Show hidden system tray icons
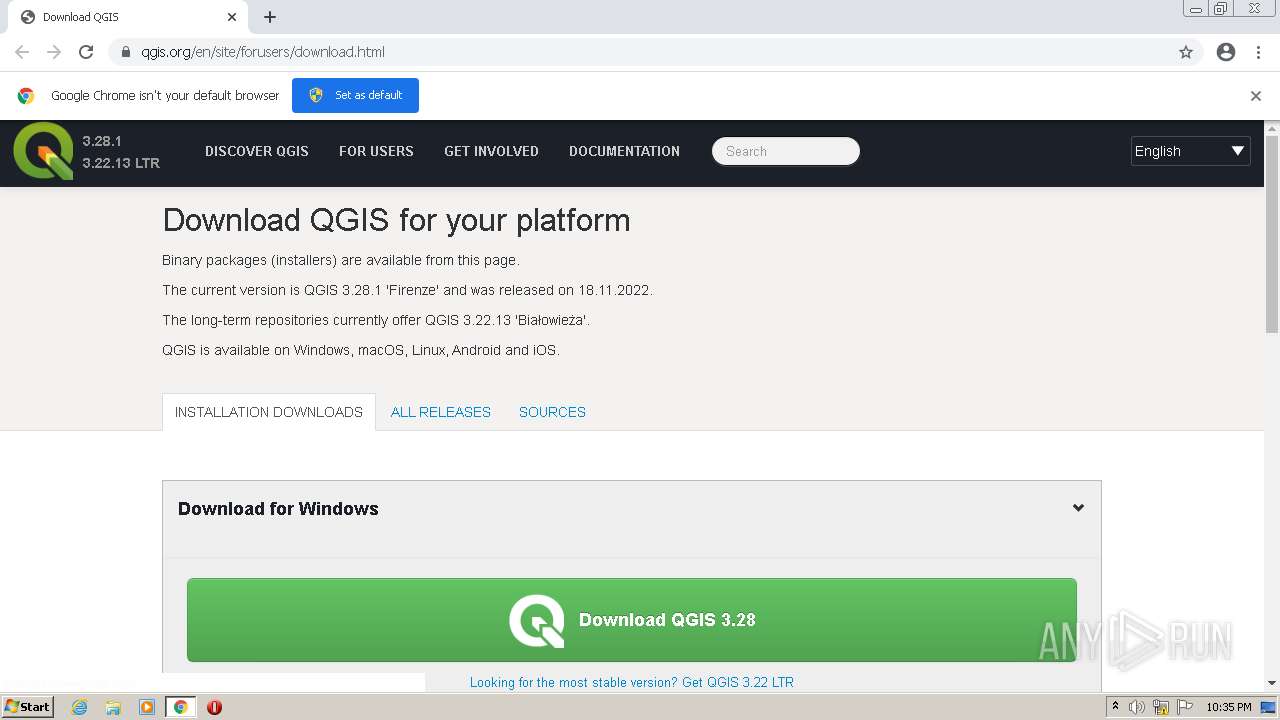This screenshot has width=1280, height=720. click(1115, 707)
